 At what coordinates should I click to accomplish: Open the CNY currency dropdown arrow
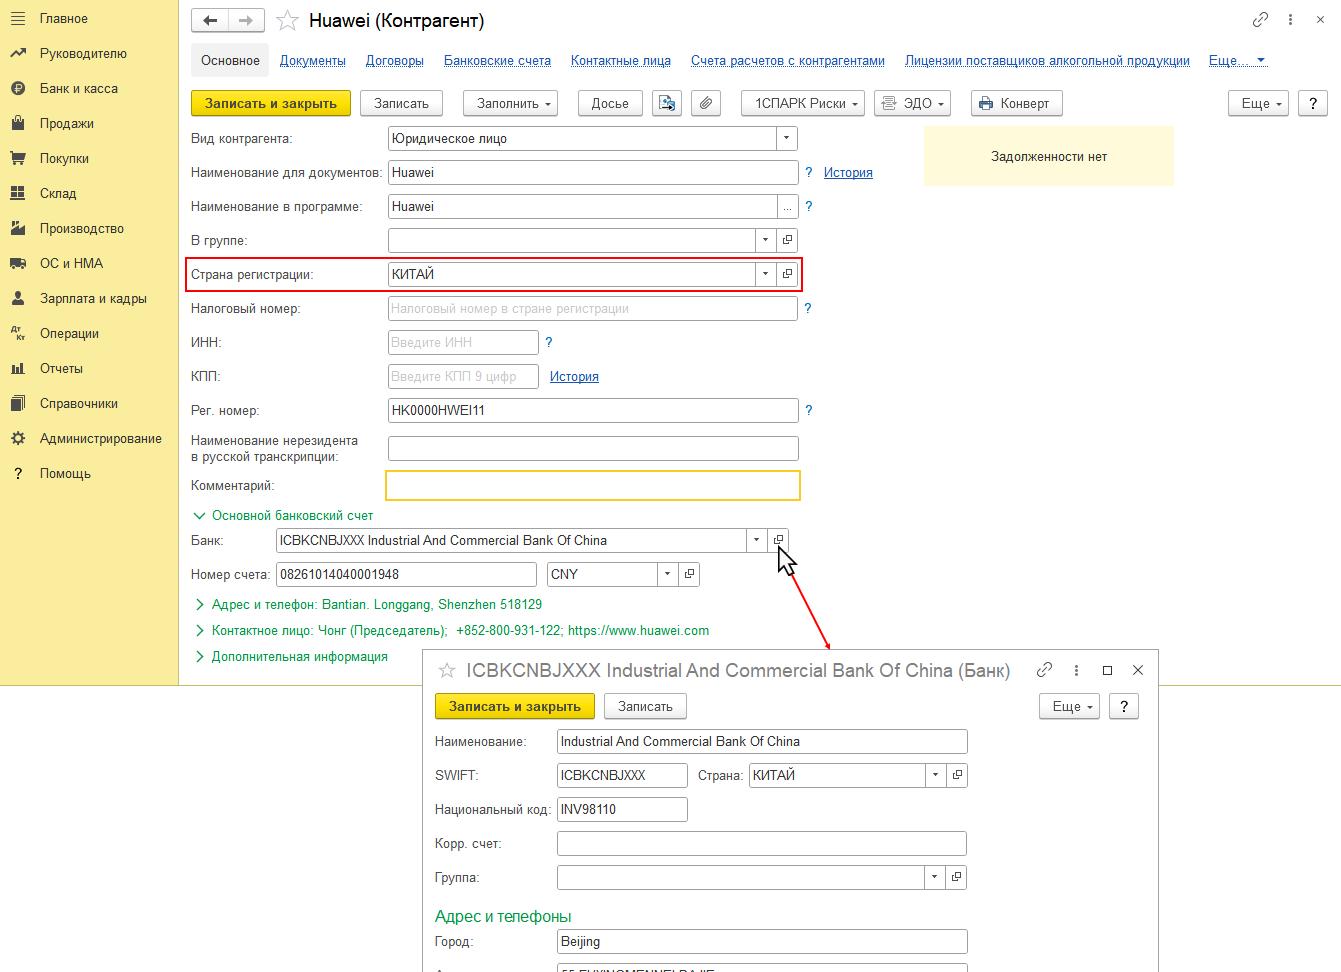tap(667, 574)
